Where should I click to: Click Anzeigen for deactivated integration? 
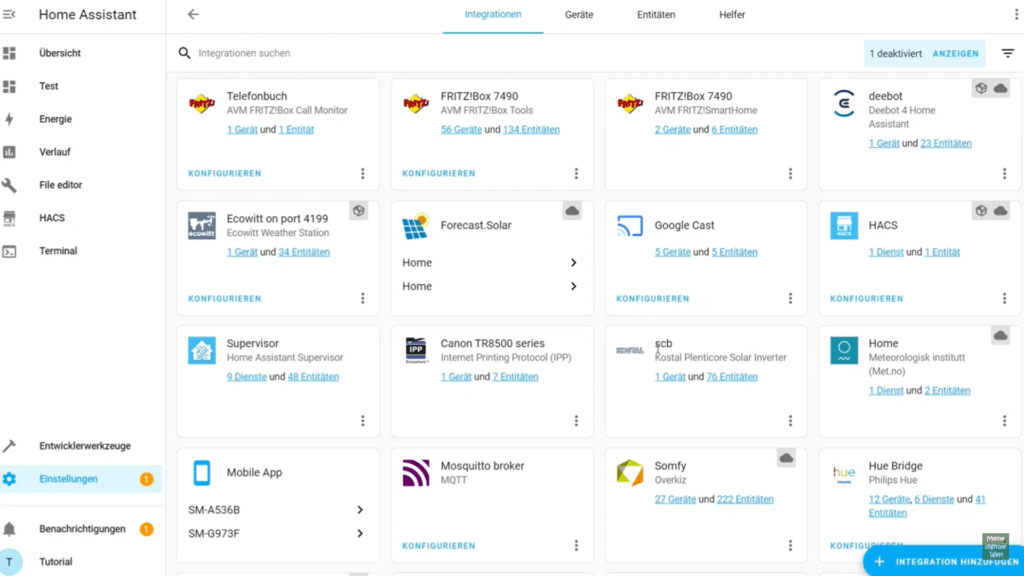coord(955,53)
